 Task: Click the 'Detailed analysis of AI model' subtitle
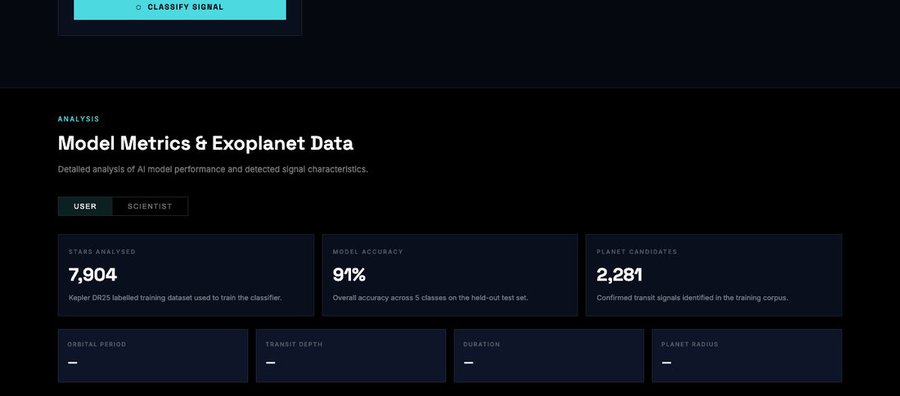213,170
